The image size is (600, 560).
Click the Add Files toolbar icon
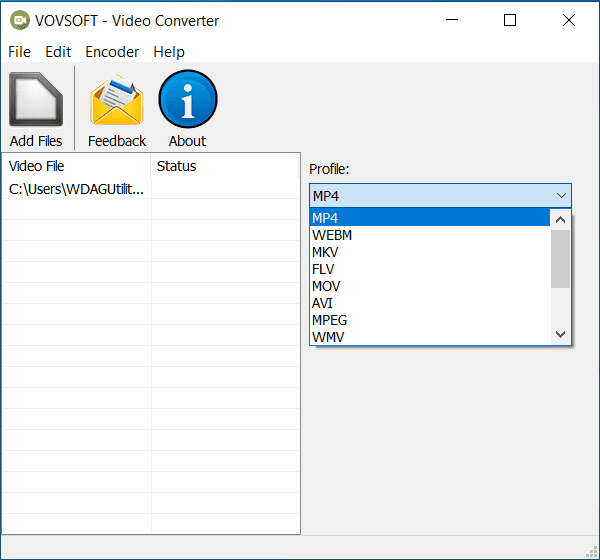36,99
